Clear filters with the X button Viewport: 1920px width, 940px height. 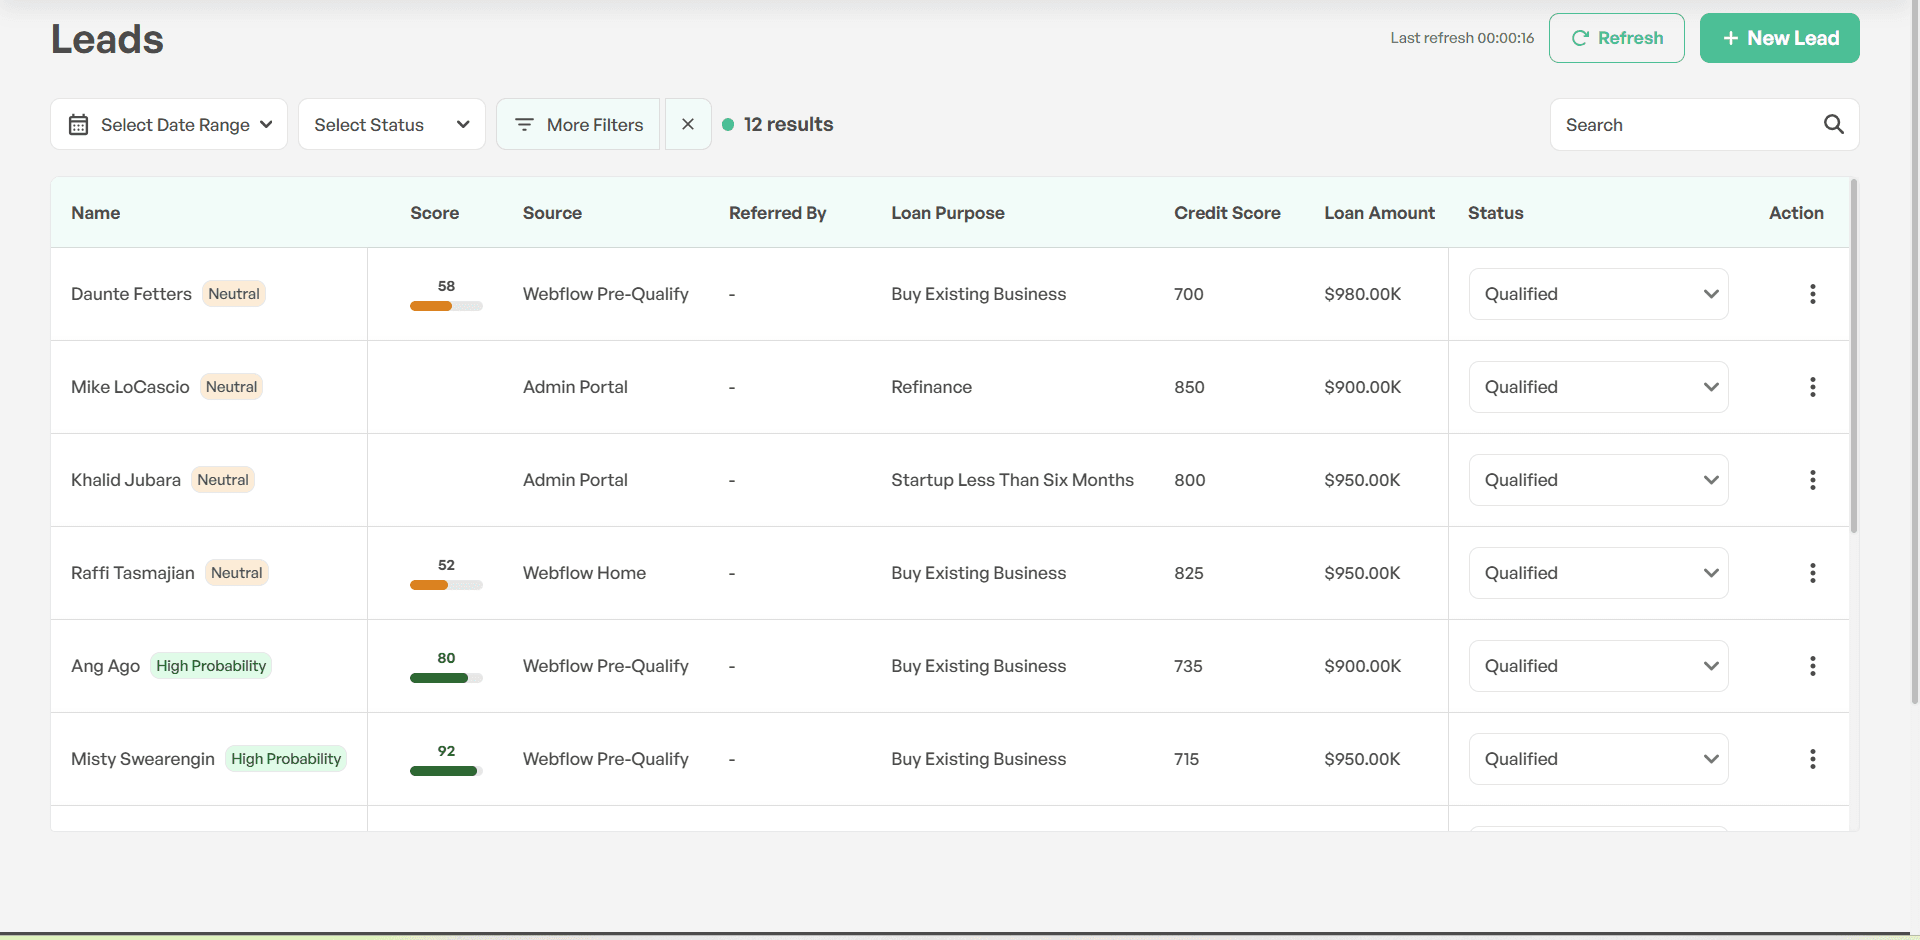click(688, 124)
